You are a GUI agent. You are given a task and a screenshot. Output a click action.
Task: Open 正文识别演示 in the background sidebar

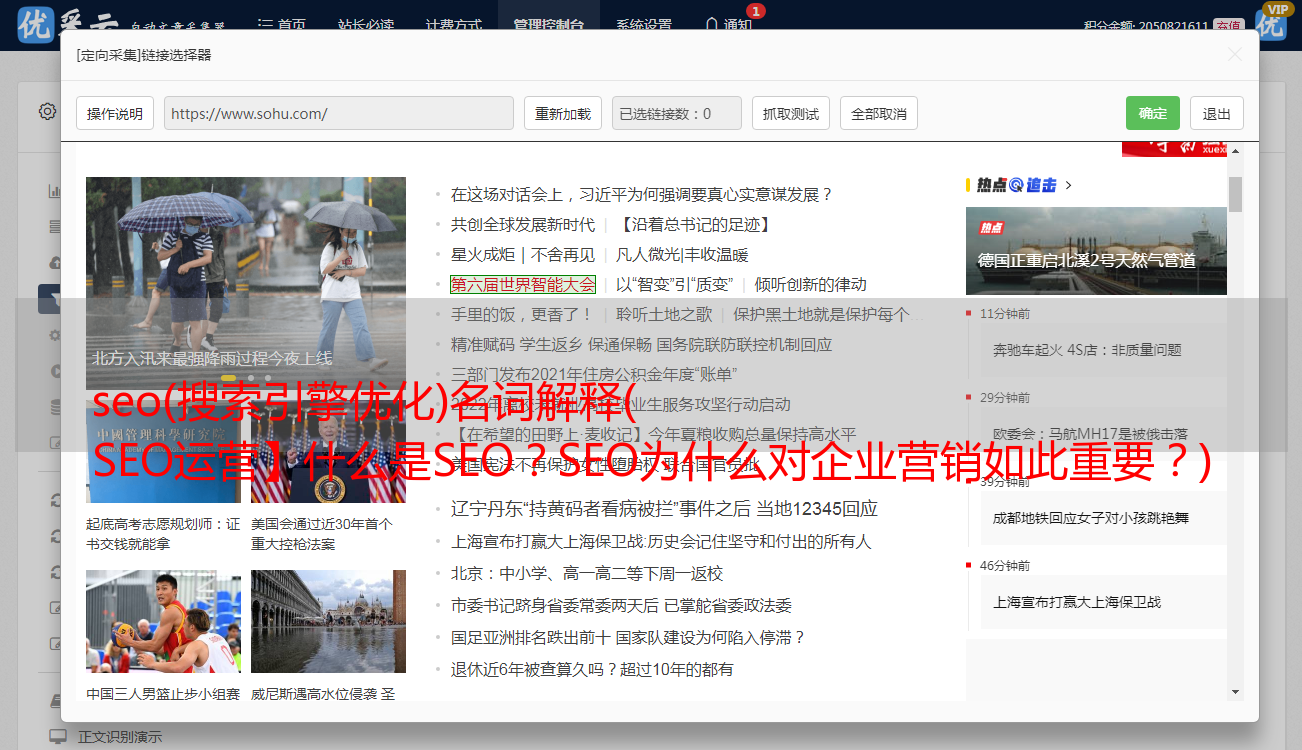tap(120, 737)
